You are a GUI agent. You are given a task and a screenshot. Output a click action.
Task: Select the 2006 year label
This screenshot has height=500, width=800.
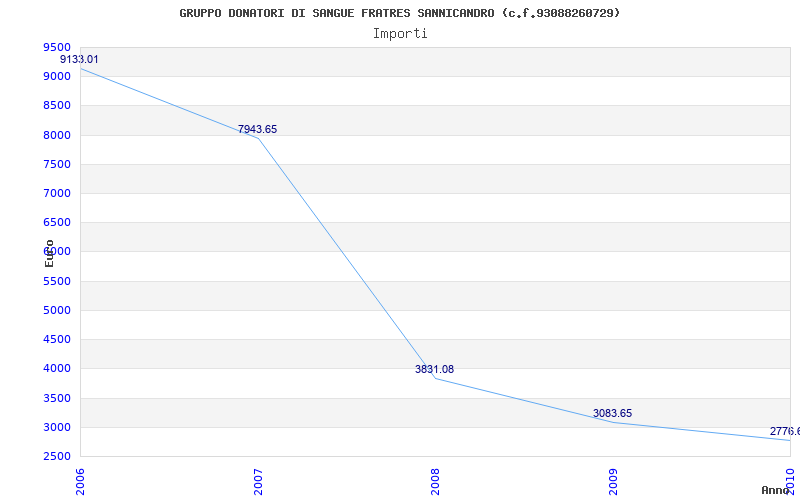[x=80, y=482]
